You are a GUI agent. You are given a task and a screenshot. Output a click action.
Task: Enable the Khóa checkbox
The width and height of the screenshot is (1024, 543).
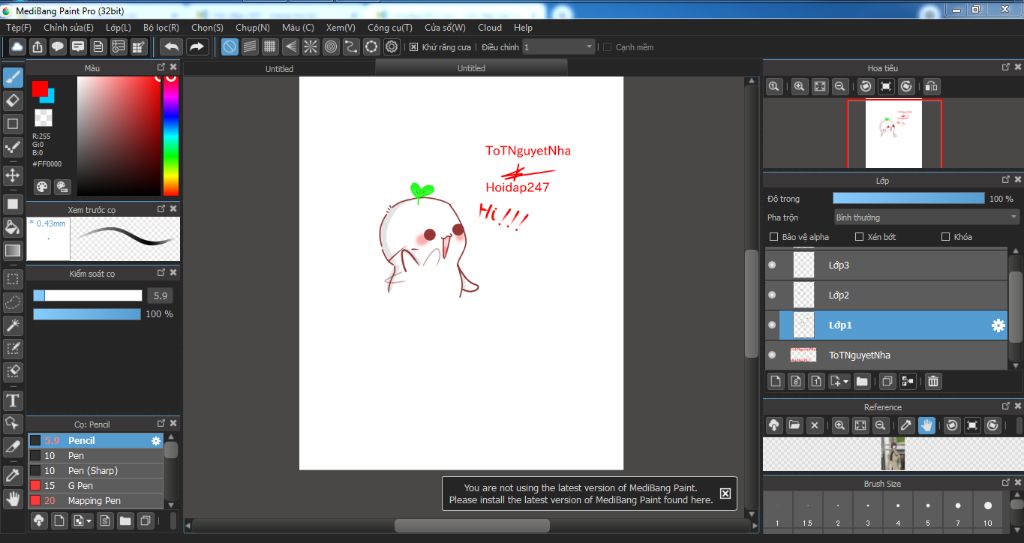click(946, 237)
